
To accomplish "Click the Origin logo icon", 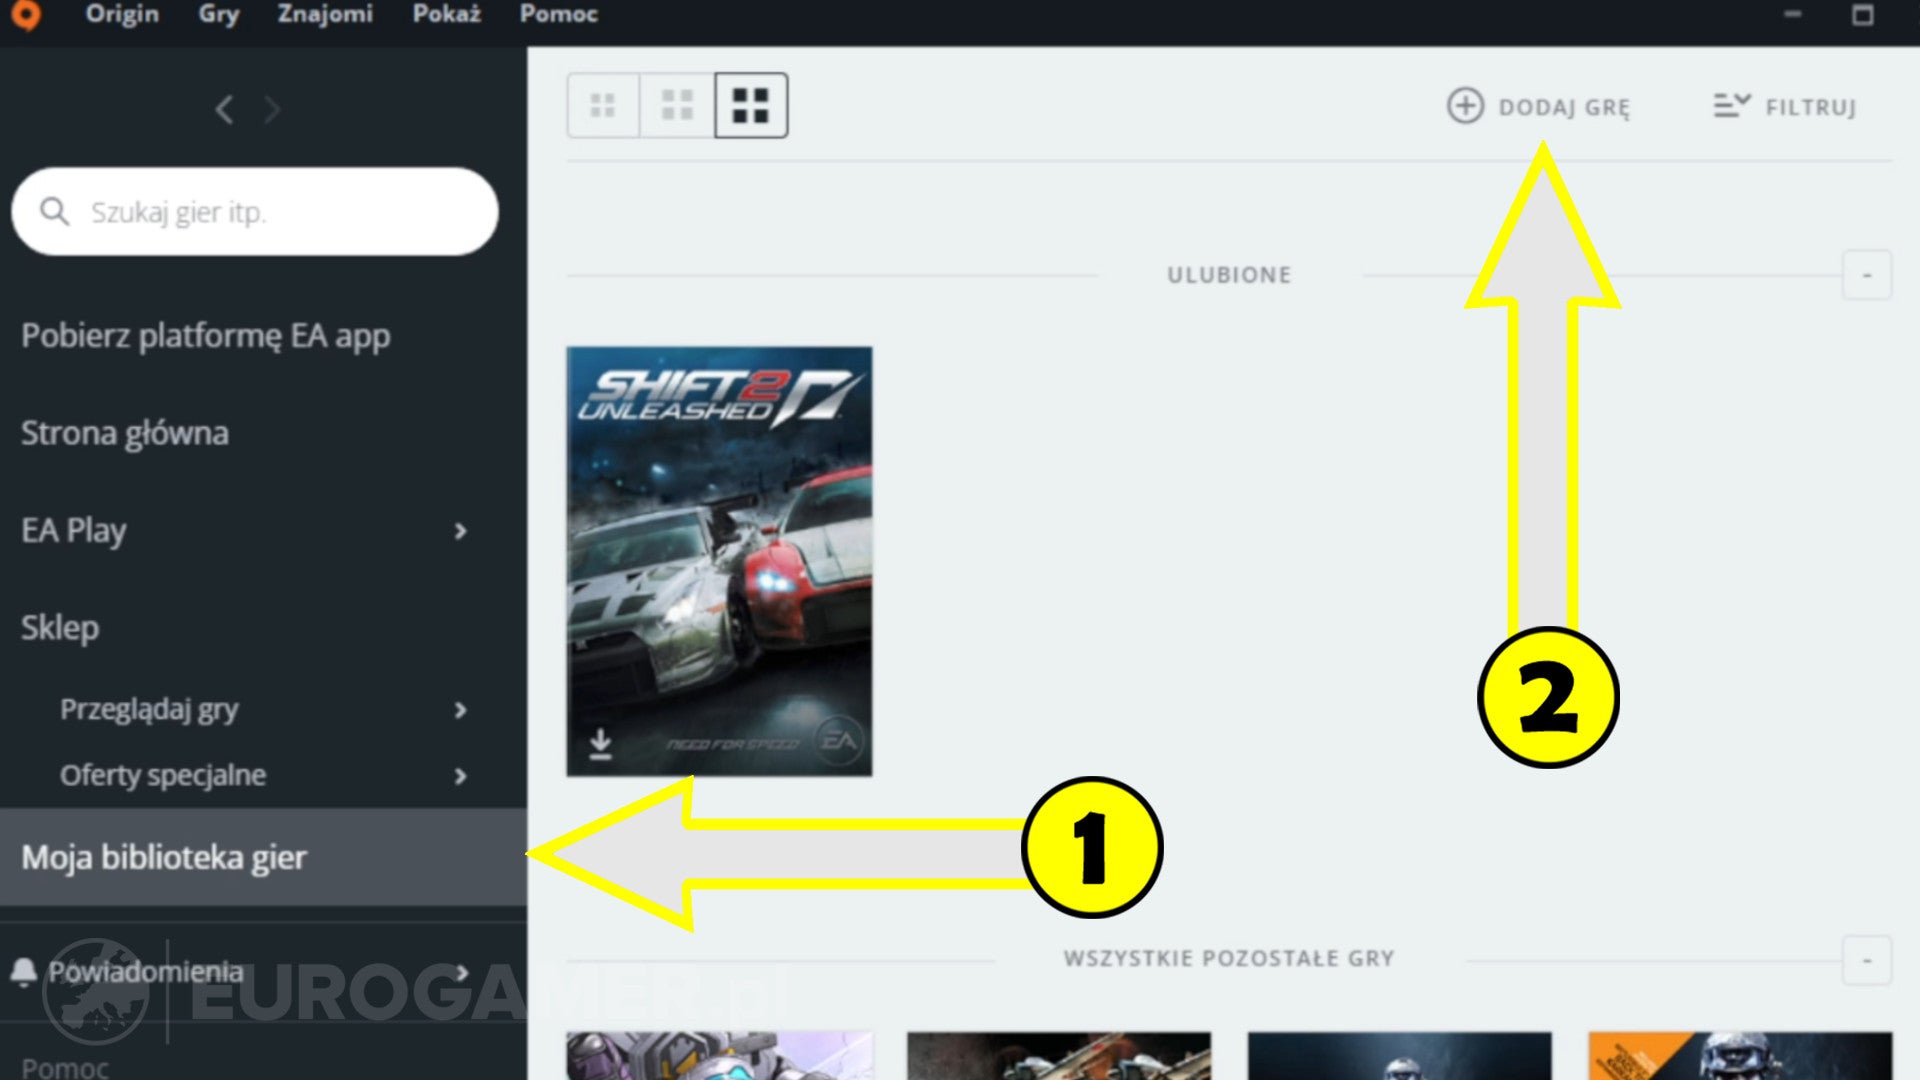I will pyautogui.click(x=26, y=14).
